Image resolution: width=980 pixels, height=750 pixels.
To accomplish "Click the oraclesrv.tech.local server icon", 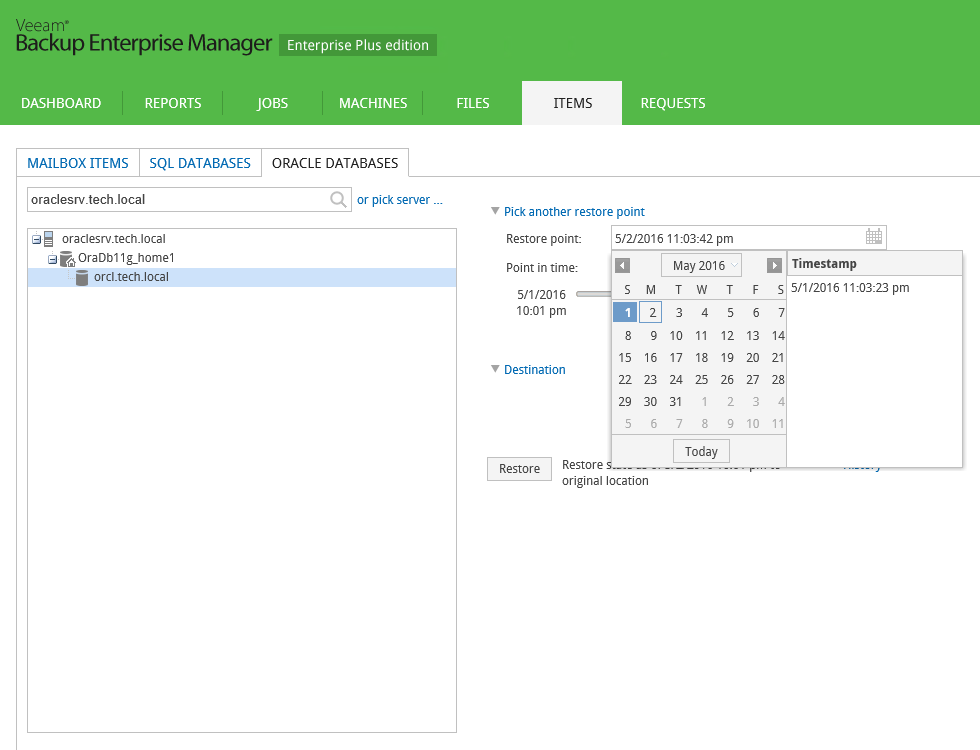I will click(x=49, y=239).
